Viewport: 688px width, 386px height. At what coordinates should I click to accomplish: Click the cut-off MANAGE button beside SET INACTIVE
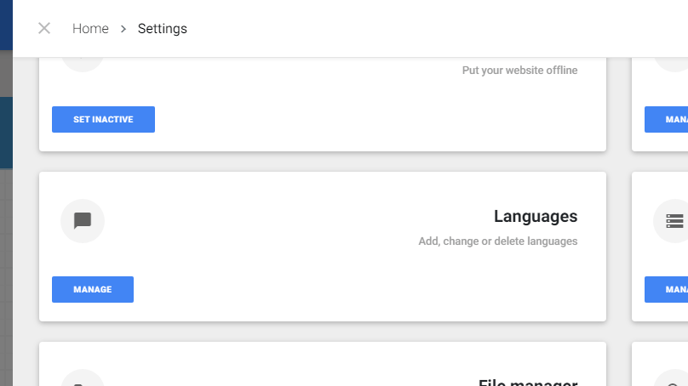coord(666,119)
